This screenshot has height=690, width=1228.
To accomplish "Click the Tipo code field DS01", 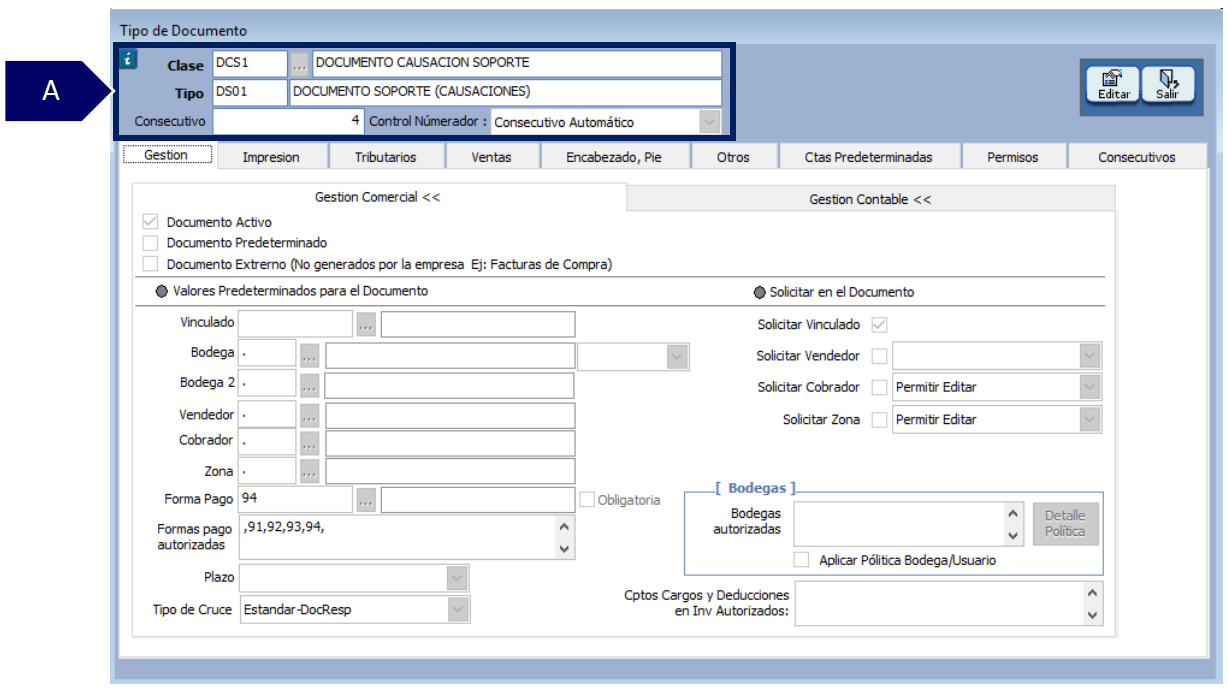I will click(250, 93).
